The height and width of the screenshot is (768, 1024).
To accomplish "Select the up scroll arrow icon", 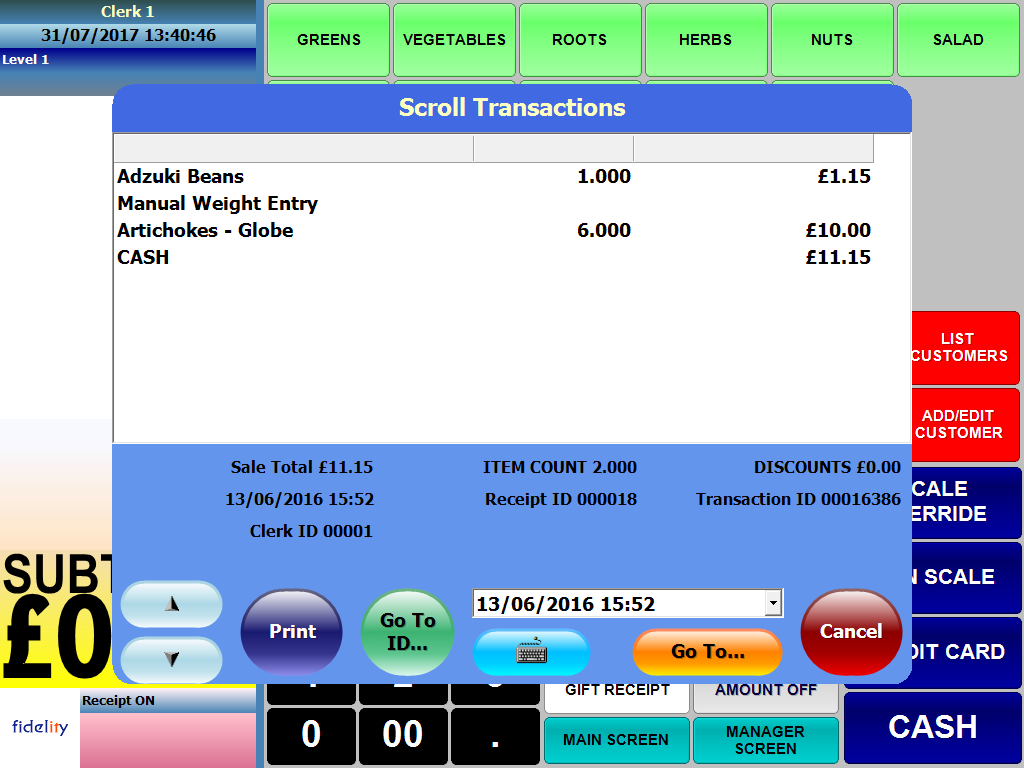I will point(170,604).
